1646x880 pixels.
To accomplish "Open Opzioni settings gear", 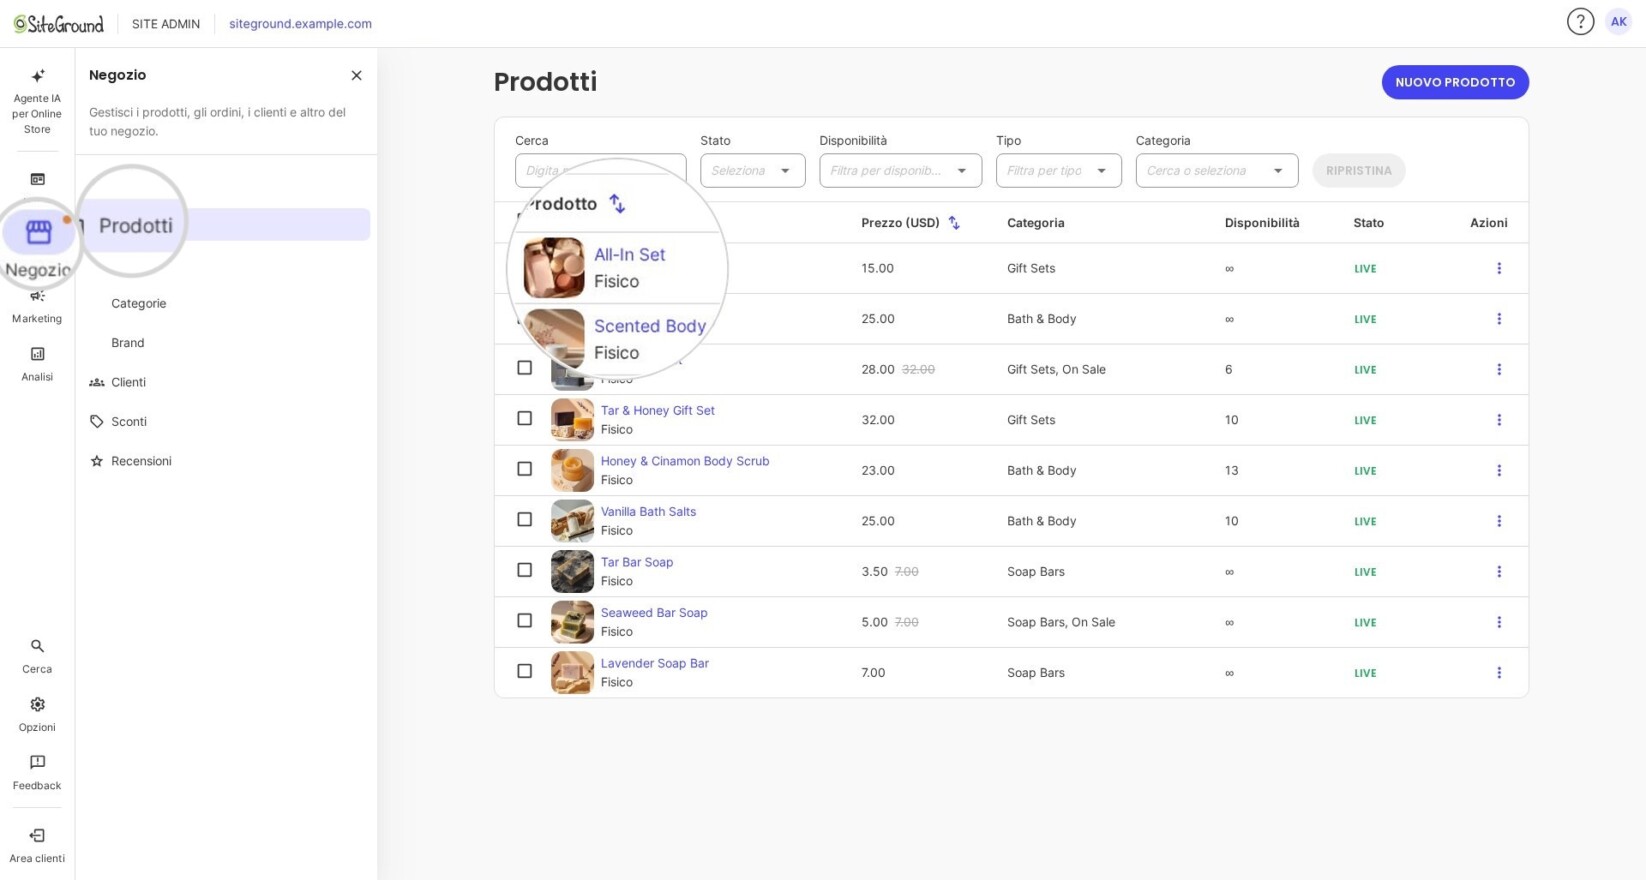I will coord(37,714).
